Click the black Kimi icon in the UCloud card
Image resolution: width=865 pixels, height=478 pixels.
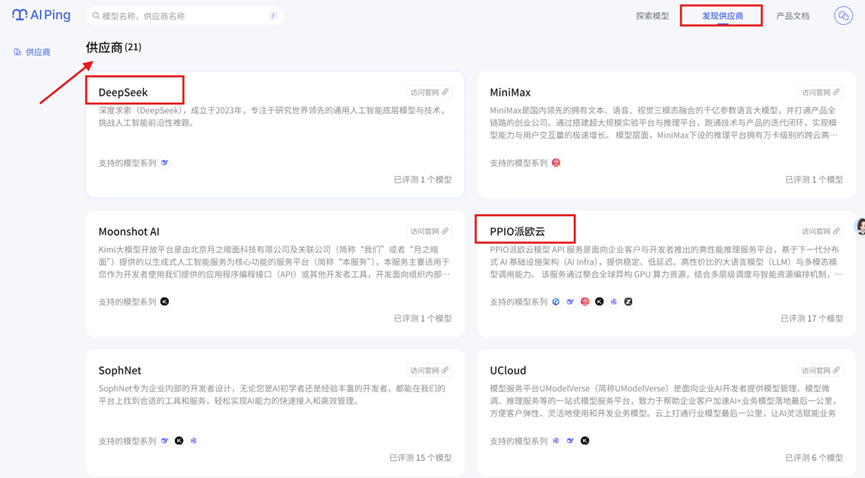[x=585, y=441]
